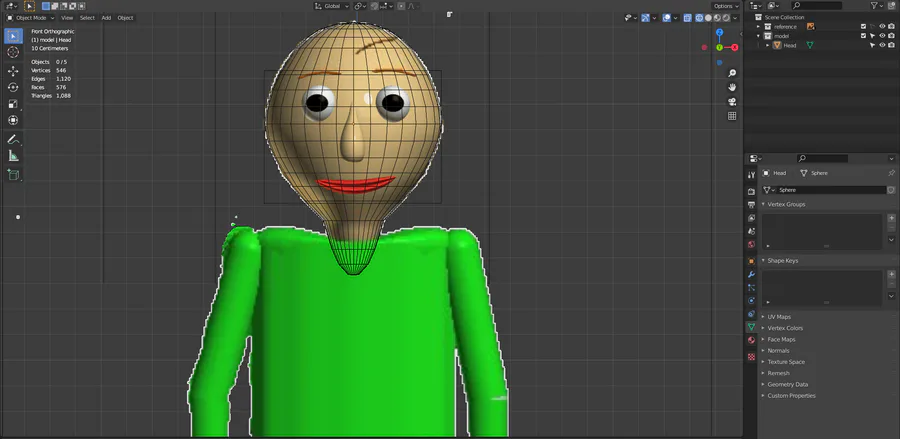This screenshot has width=900, height=439.
Task: Select the Measure tool
Action: tap(13, 156)
